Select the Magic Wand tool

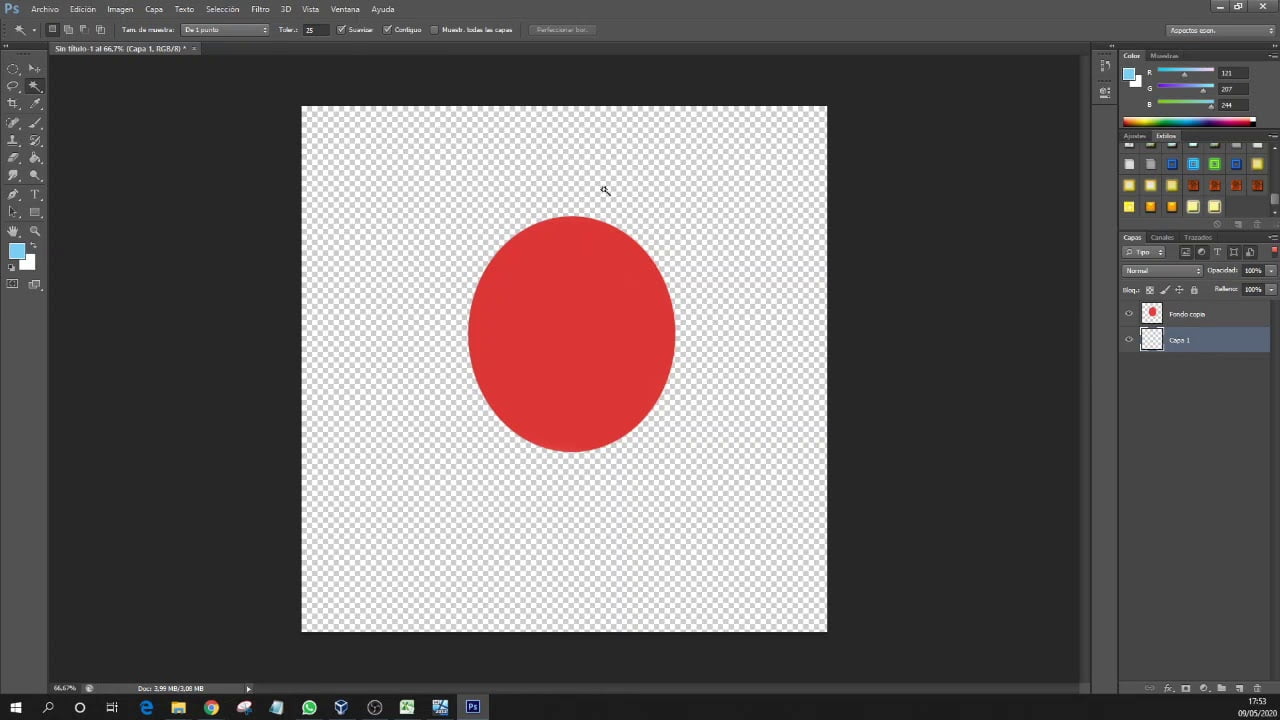point(35,86)
